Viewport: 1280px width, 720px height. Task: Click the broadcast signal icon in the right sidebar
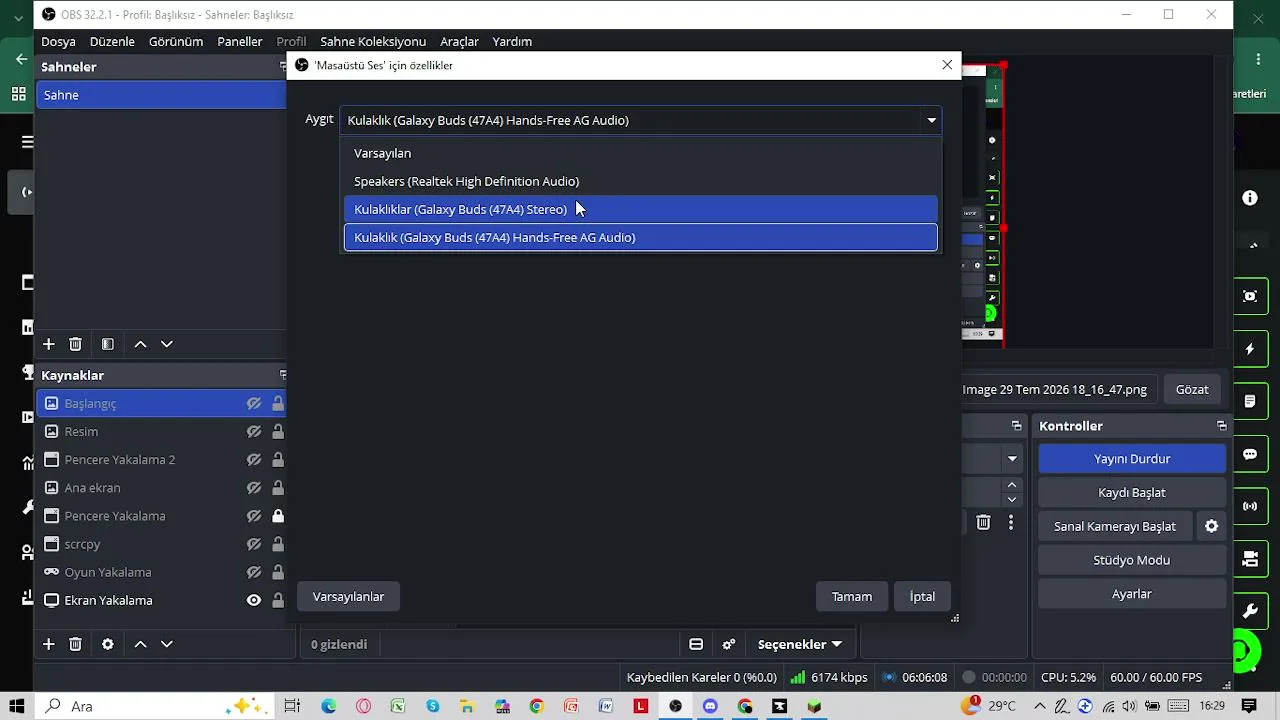[x=1250, y=506]
